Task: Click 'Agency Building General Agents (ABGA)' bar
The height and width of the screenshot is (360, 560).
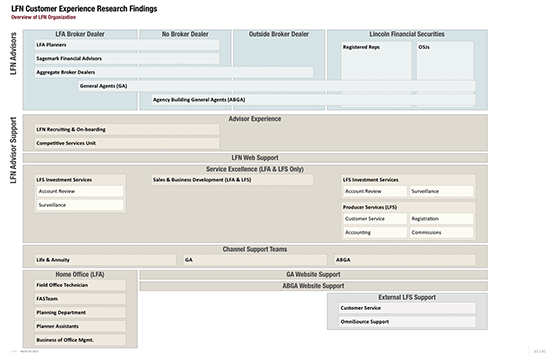Action: coord(313,100)
